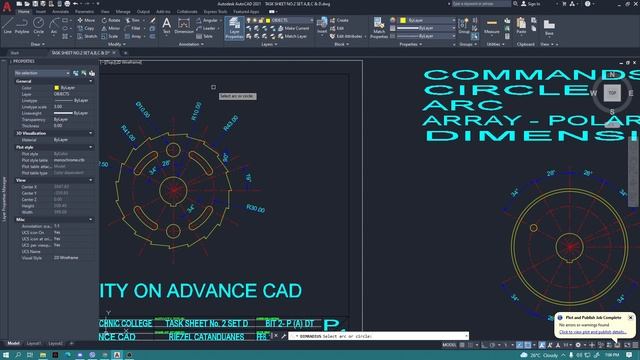Click Create block button
Image resolution: width=640 pixels, height=360 pixels.
point(340,20)
